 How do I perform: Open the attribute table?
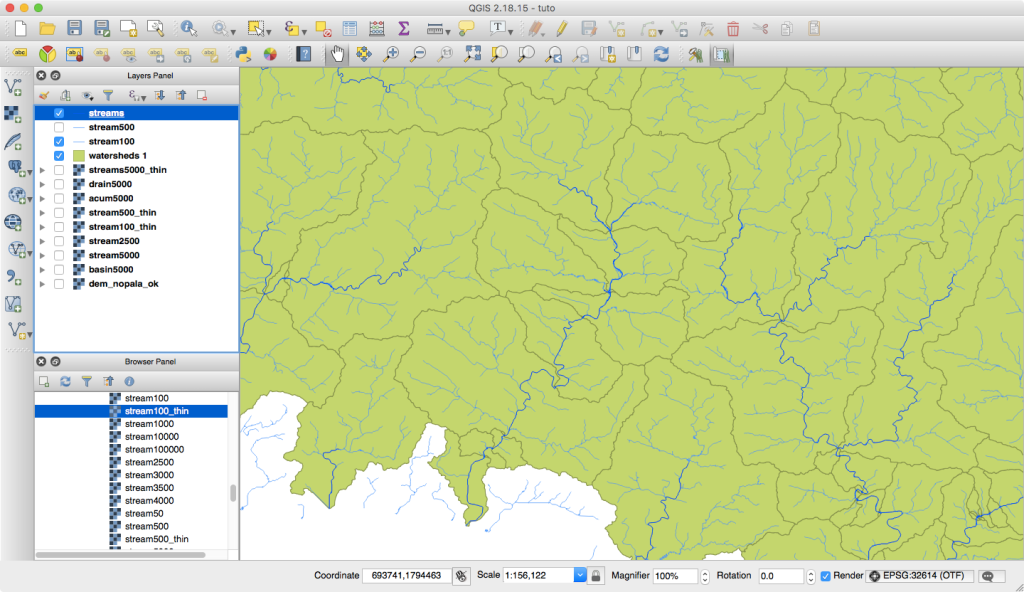(349, 28)
